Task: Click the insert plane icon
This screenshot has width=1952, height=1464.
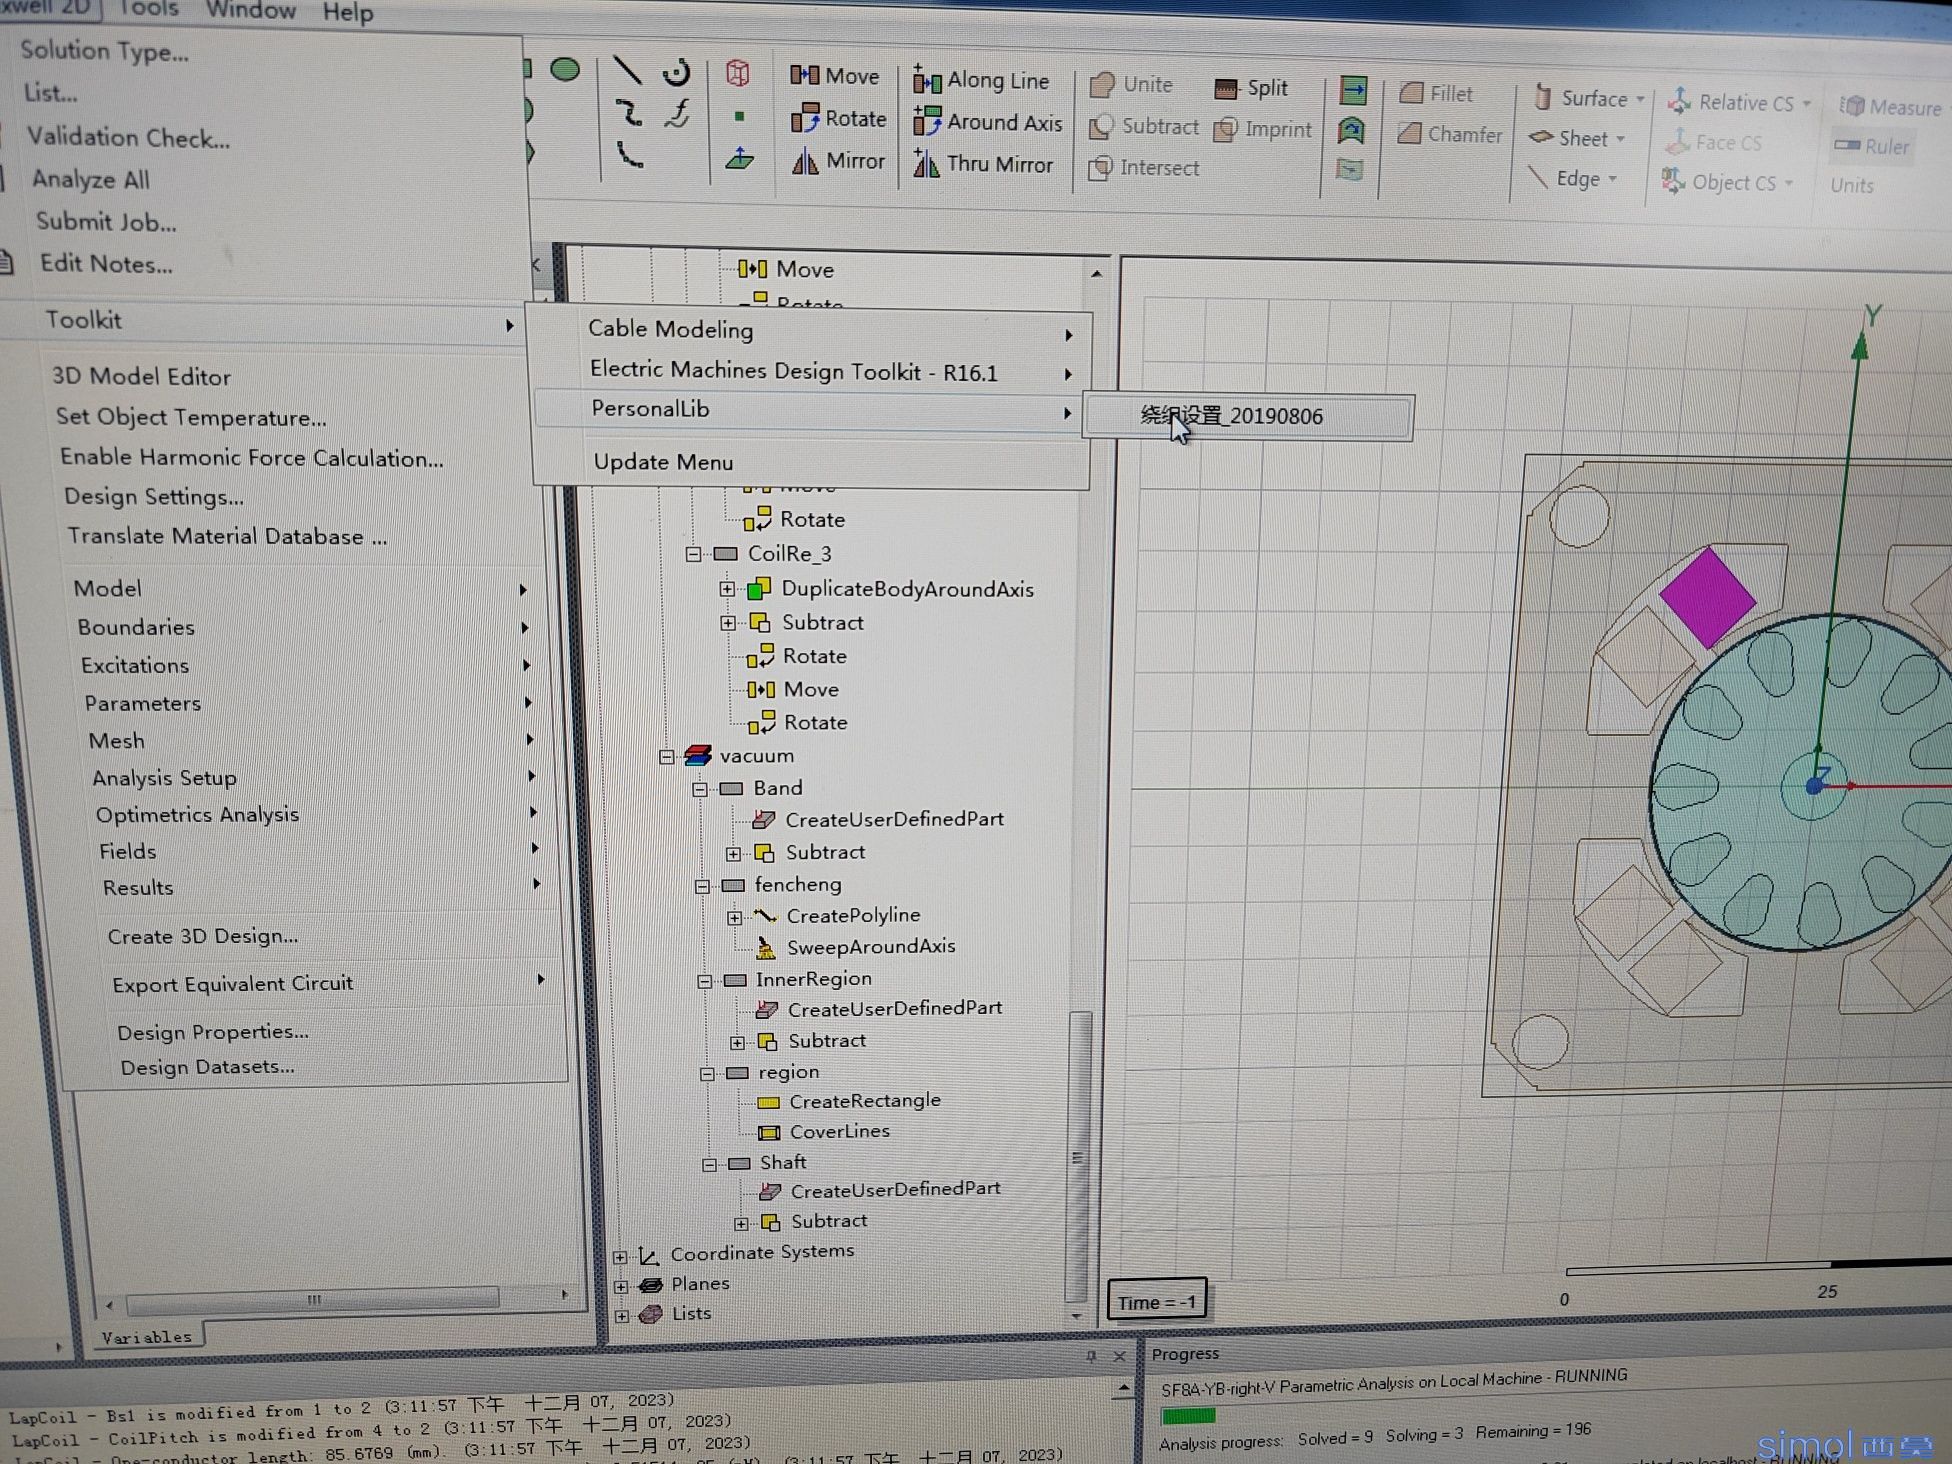Action: [x=740, y=158]
